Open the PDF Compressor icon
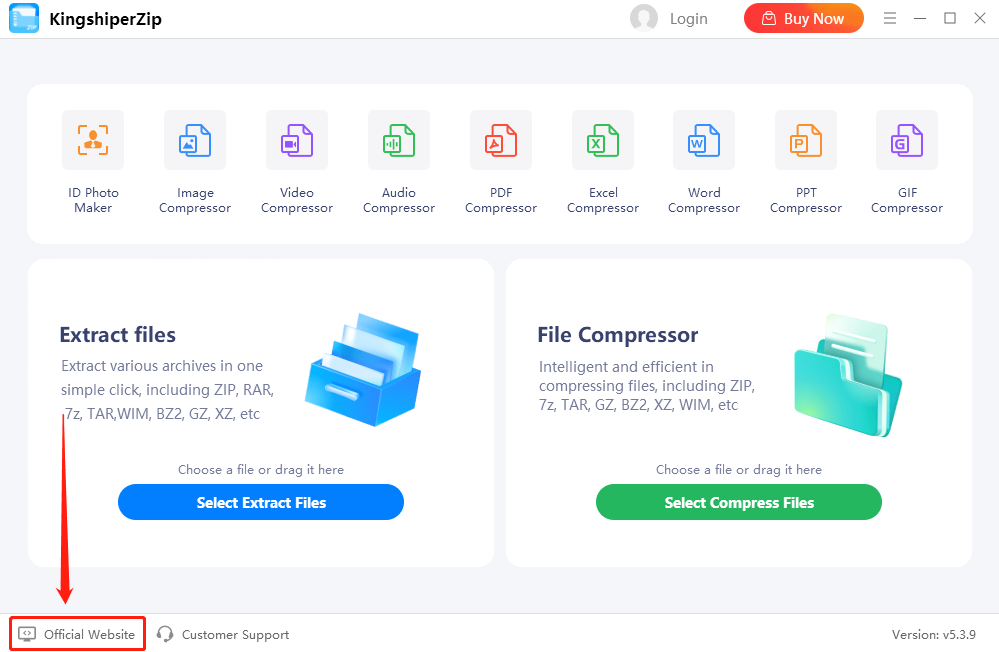999x652 pixels. (501, 140)
